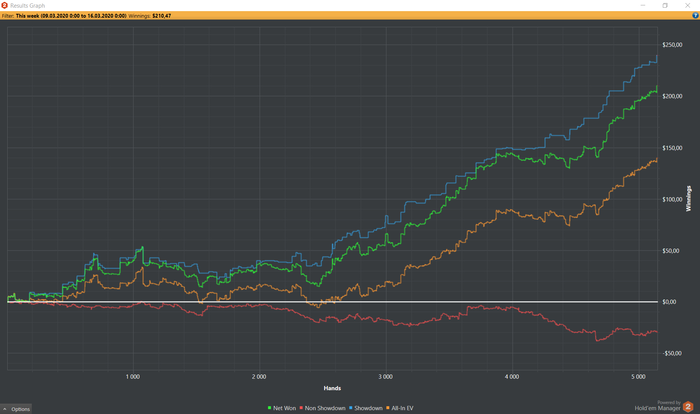Click the 3 000 hands axis label
This screenshot has width=700, height=414.
coord(385,377)
